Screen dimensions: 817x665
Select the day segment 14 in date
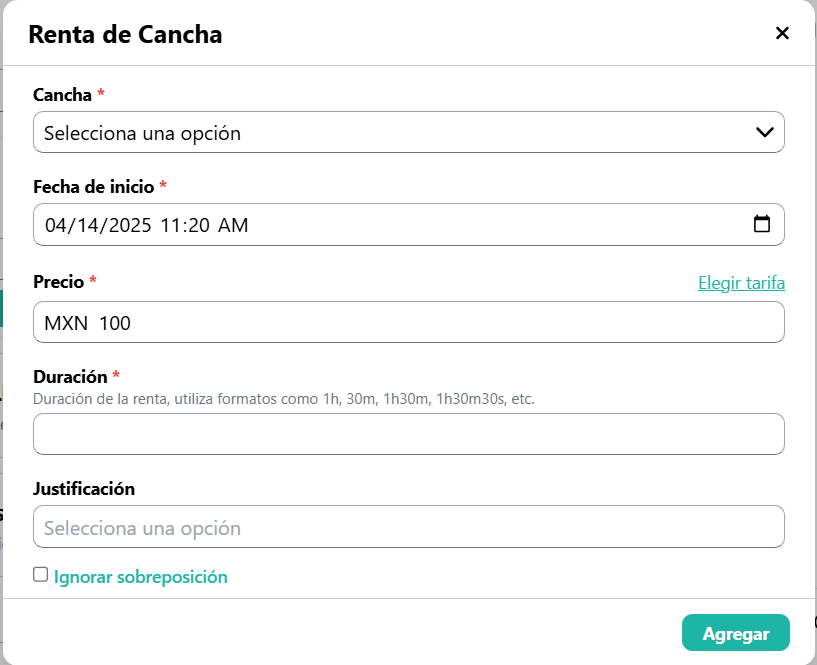87,225
